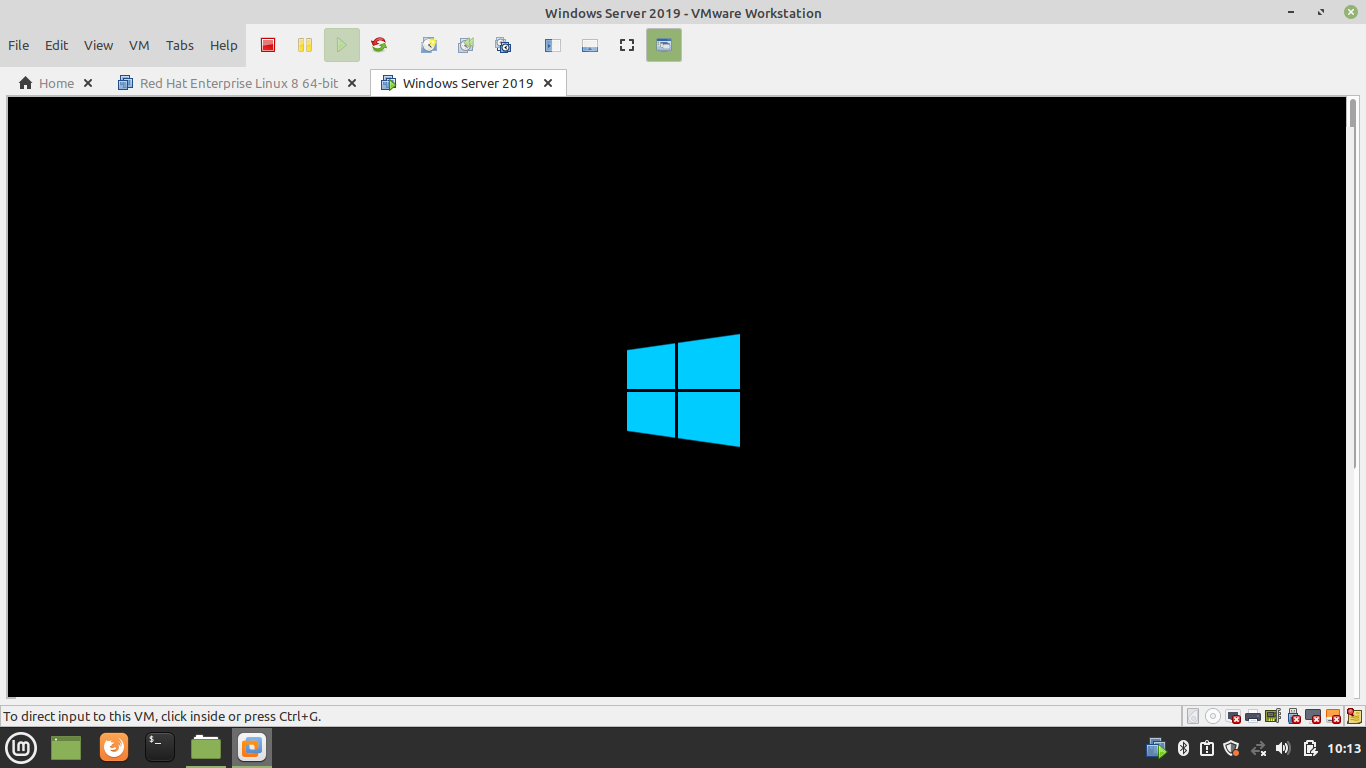Viewport: 1366px width, 768px height.
Task: Click the first disconnected display icon in status bar
Action: coord(1234,716)
